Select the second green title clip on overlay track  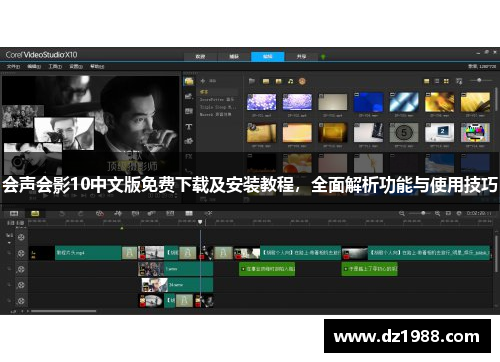pyautogui.click(x=369, y=269)
